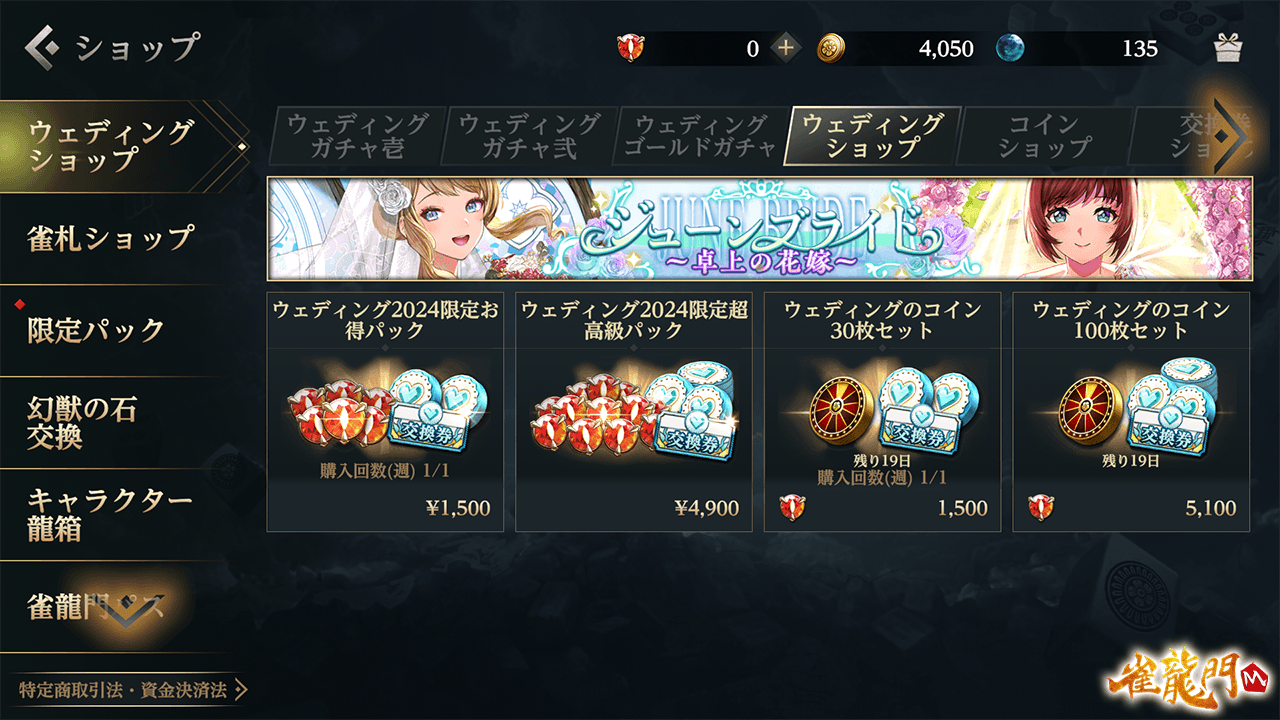Tap the red gem price icon on the 30枚セット card
This screenshot has width=1280, height=720.
coord(792,508)
